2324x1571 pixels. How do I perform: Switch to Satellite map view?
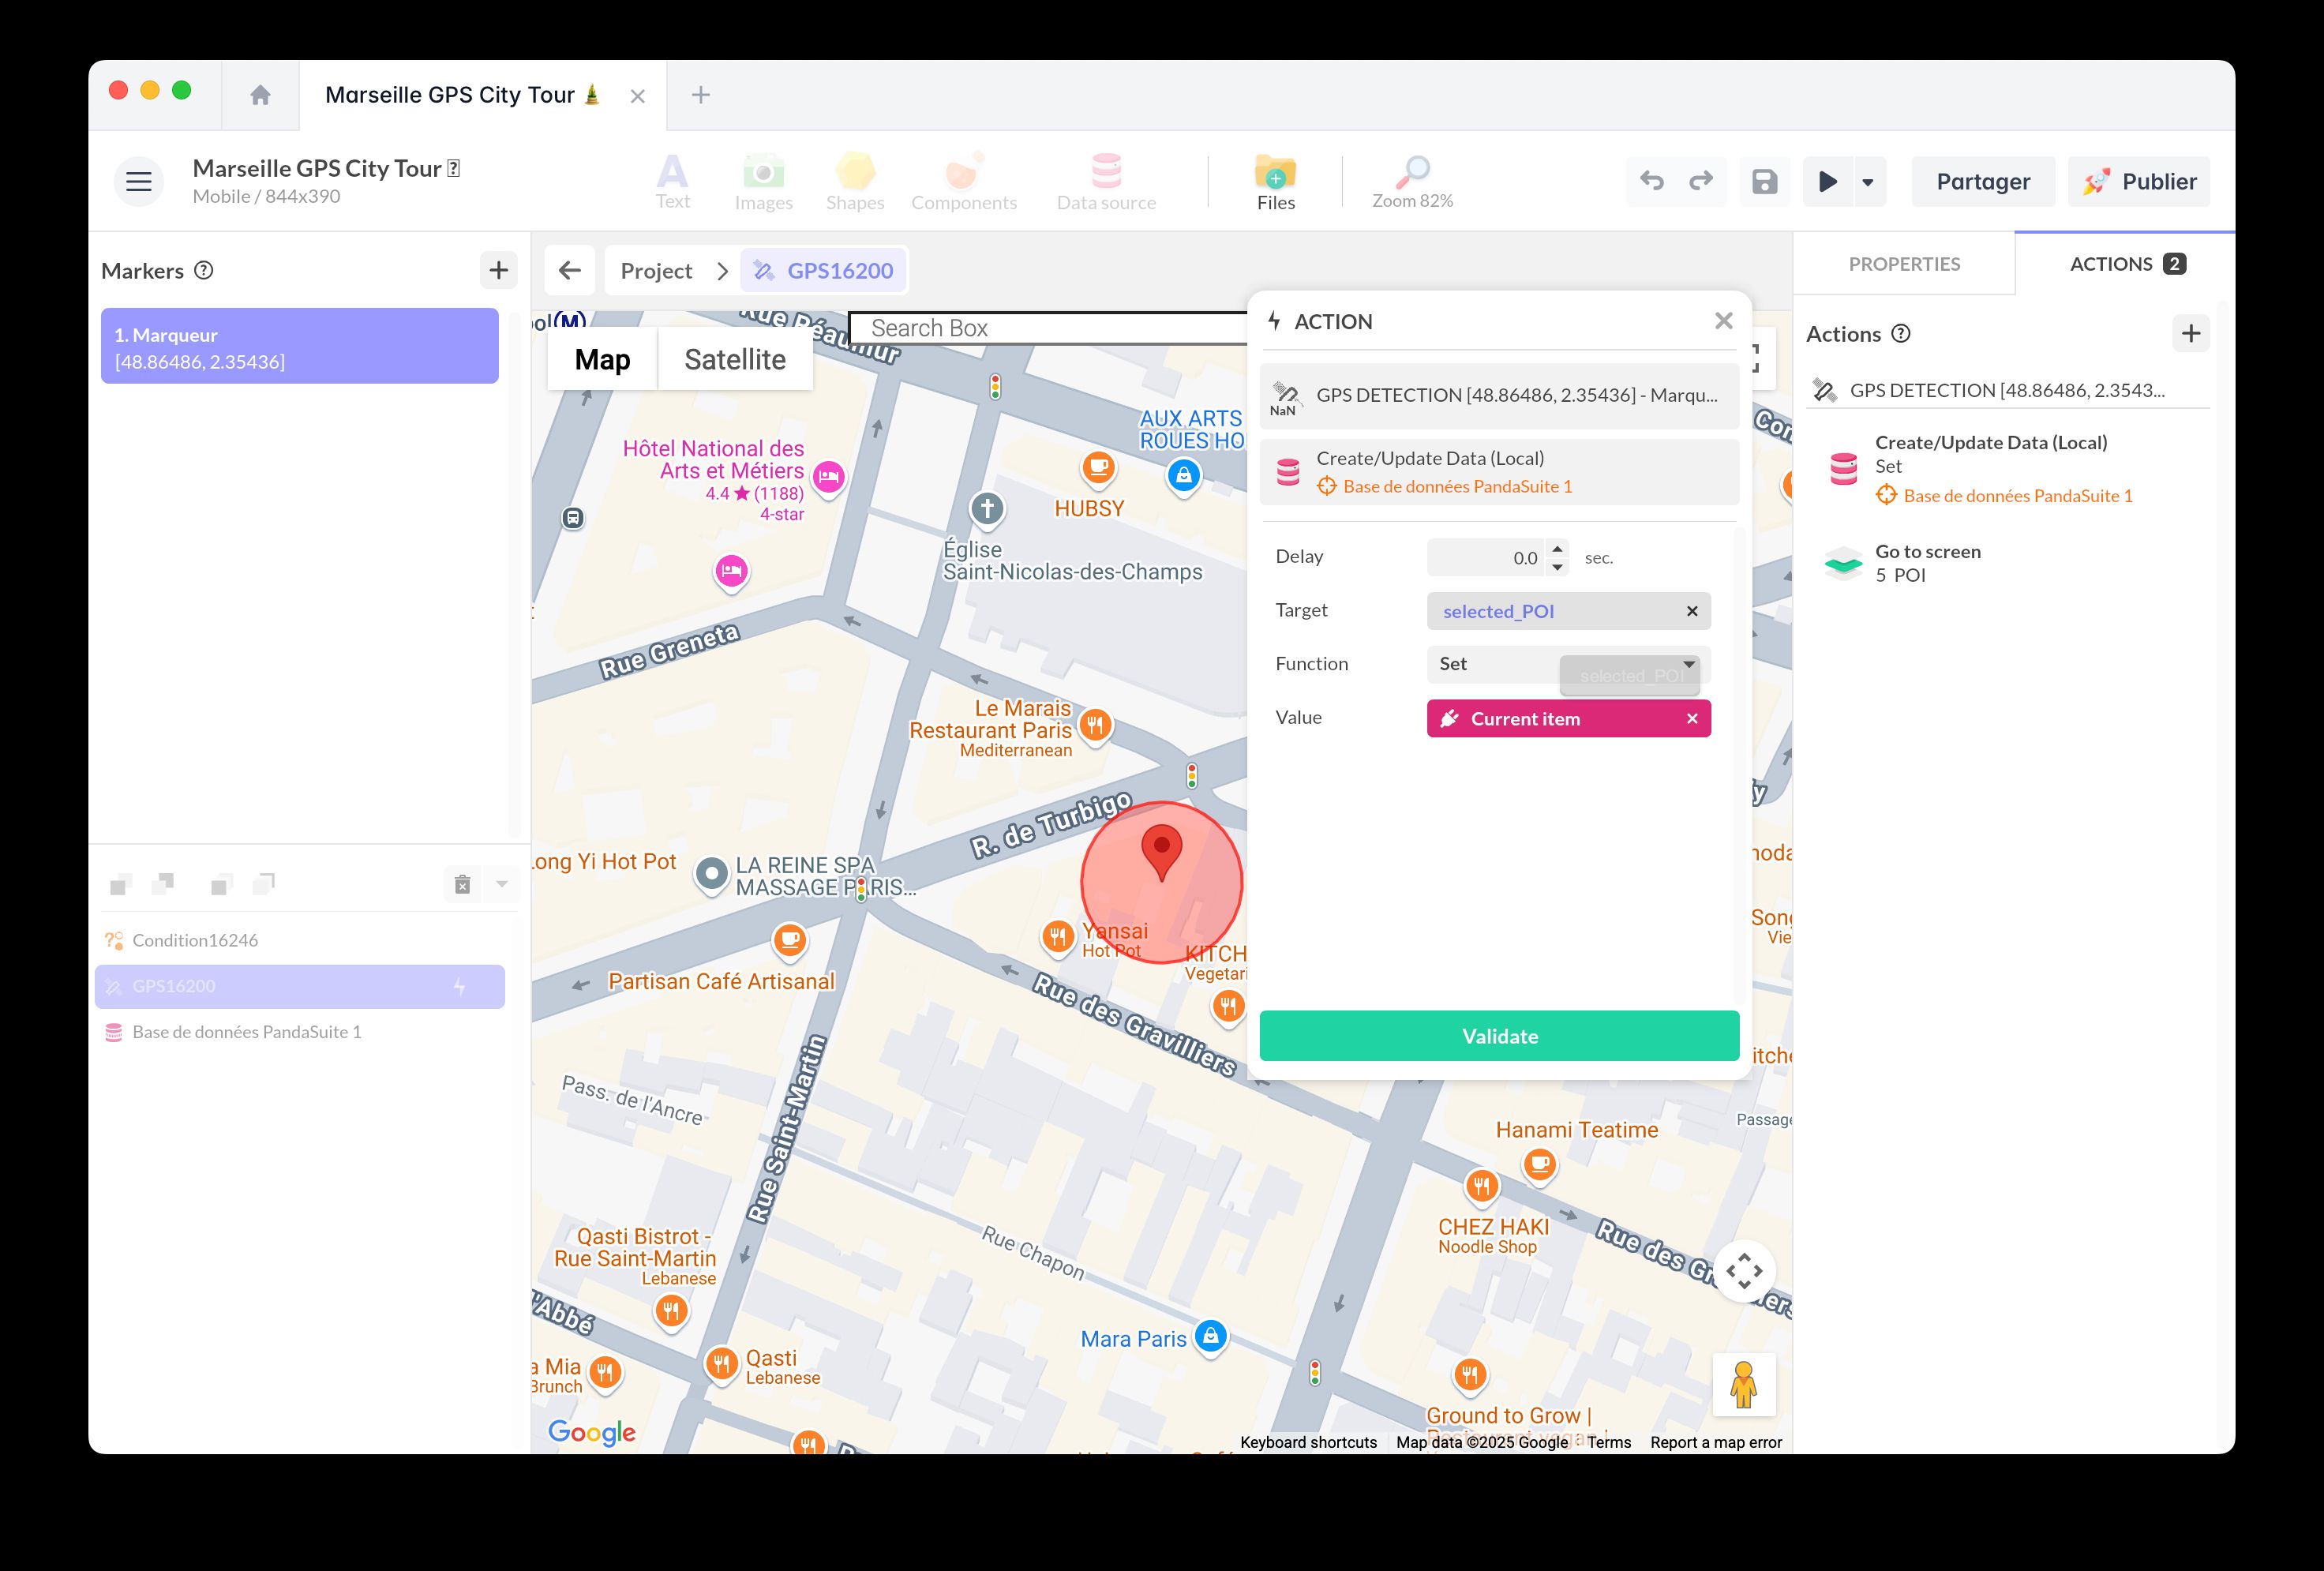(x=734, y=358)
